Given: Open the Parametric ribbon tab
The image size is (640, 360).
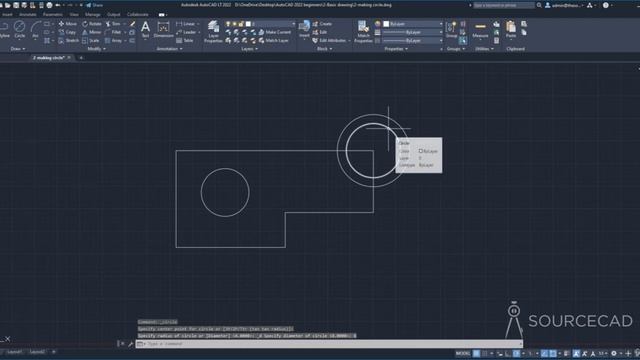Looking at the screenshot, I should (53, 14).
